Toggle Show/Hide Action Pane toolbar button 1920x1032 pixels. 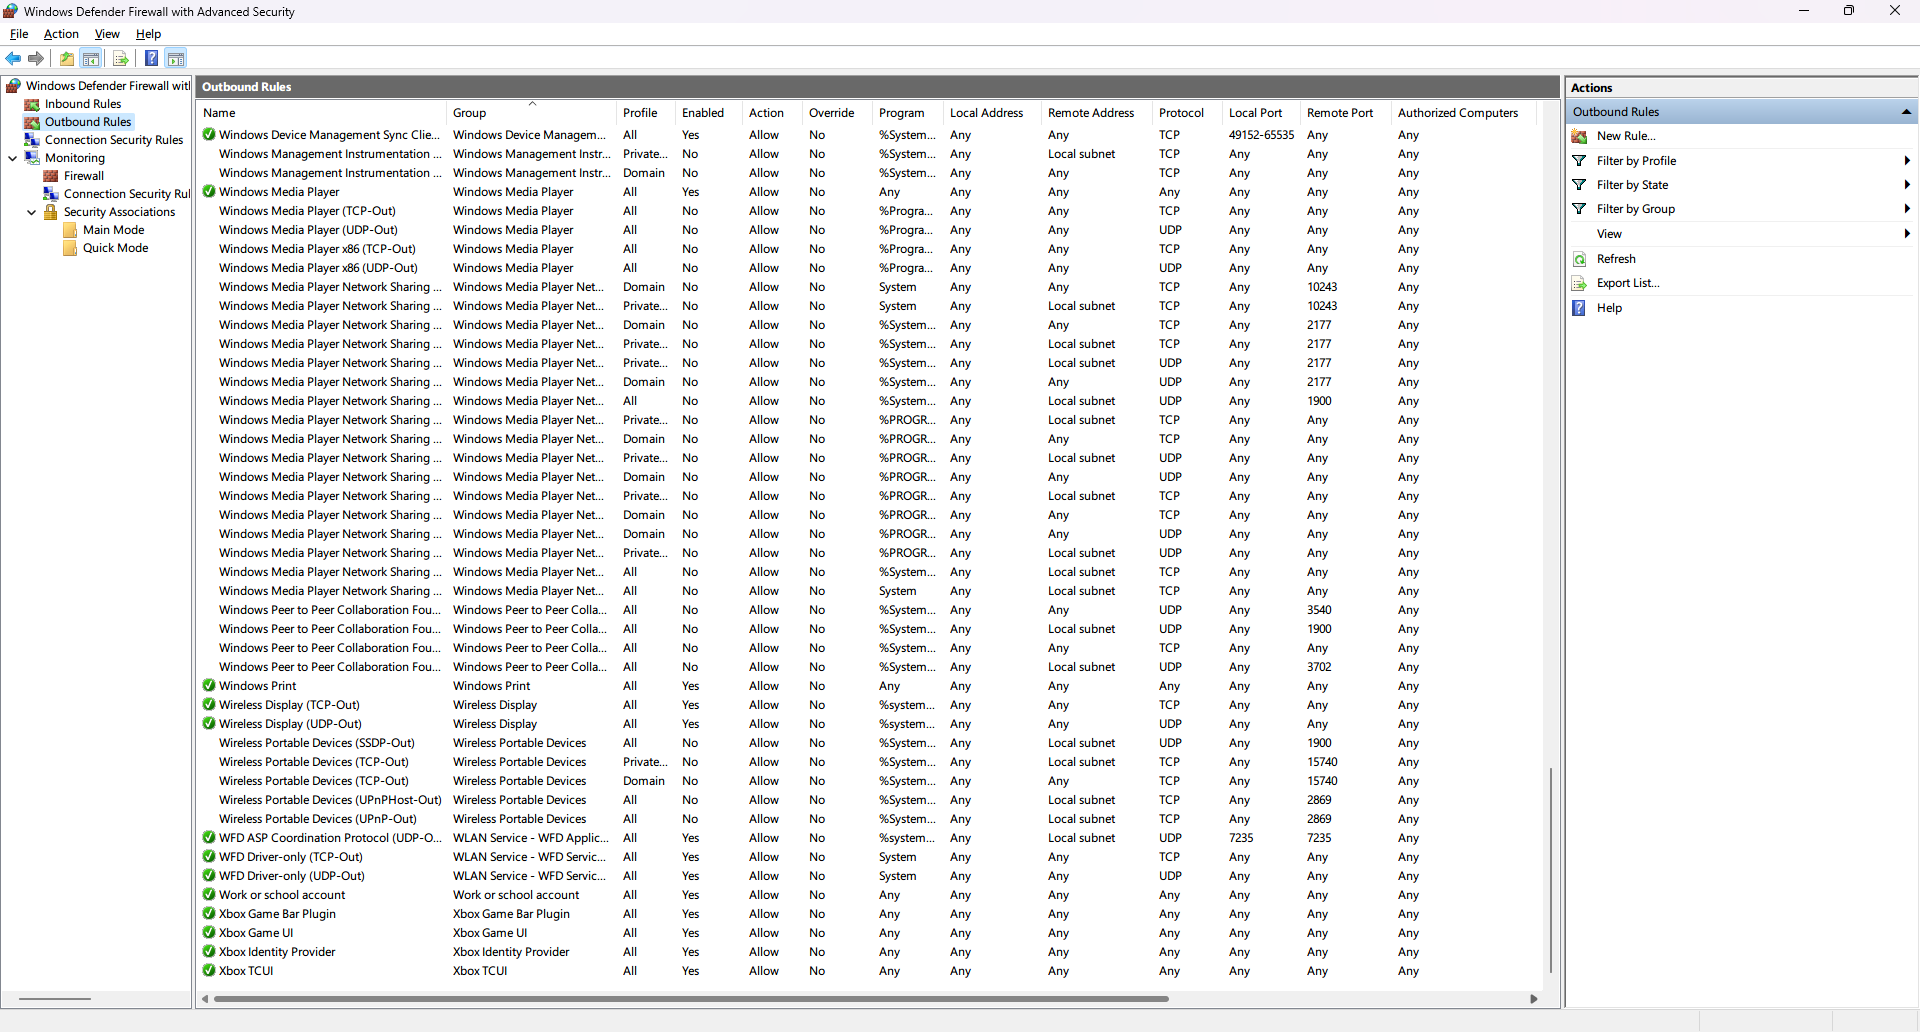176,59
